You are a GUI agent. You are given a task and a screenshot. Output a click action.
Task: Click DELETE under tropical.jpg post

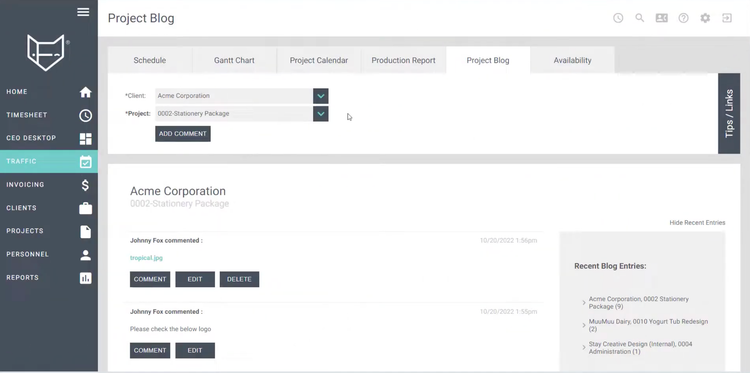tap(239, 279)
